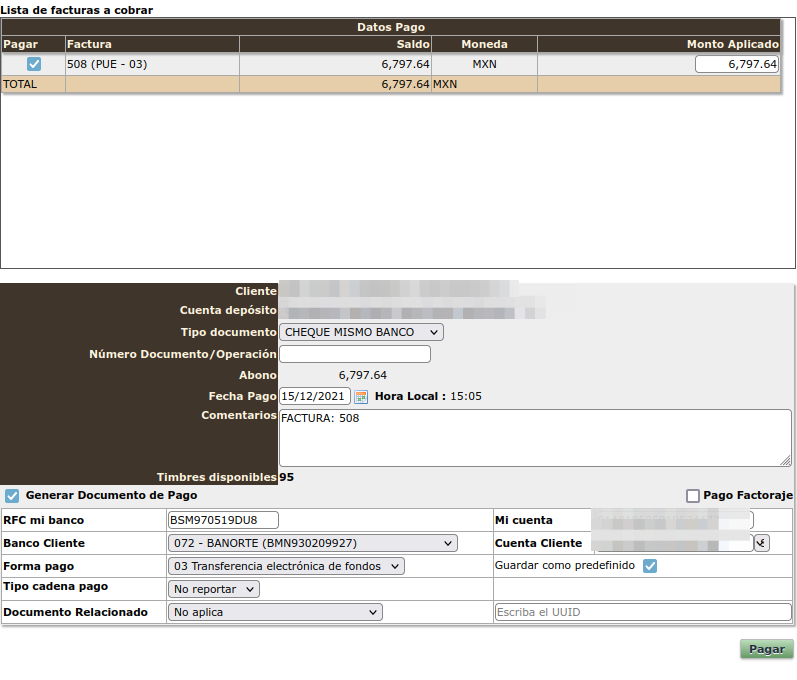This screenshot has height=680, width=797.
Task: Click the Pago Factoraje label
Action: click(x=748, y=495)
